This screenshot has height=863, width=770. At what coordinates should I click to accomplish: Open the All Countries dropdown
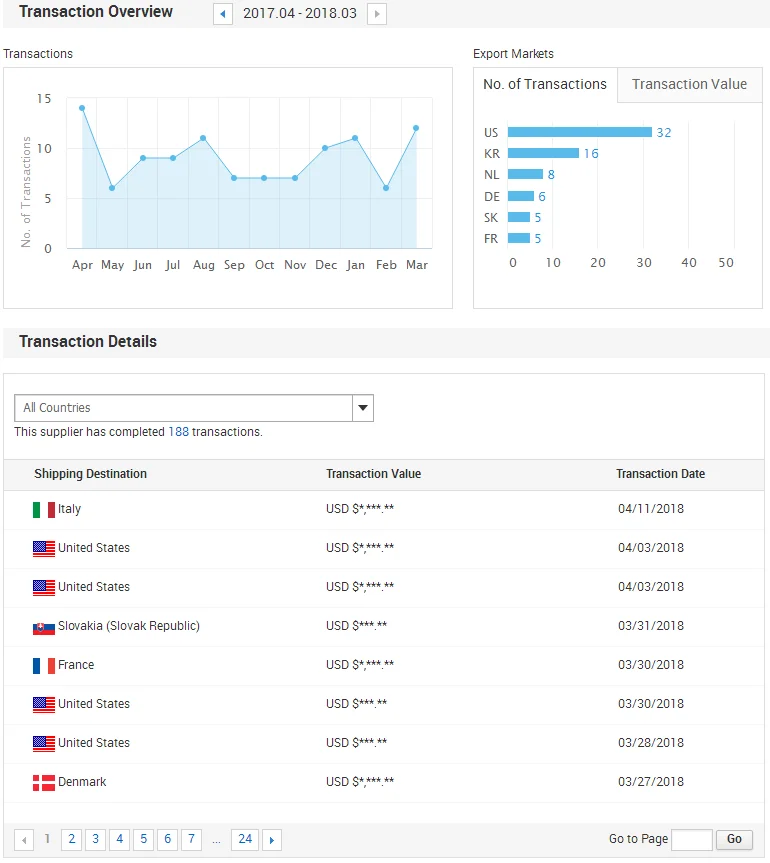(194, 408)
